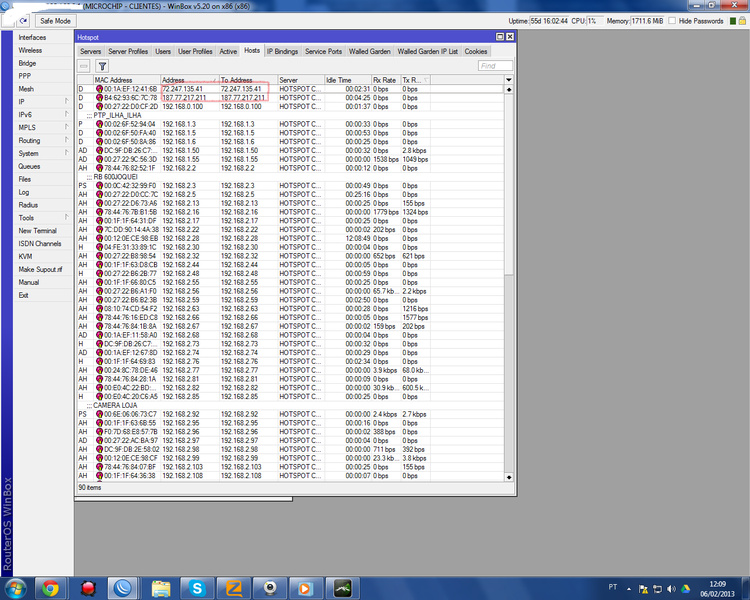Open the Service Ports tab

pos(323,52)
